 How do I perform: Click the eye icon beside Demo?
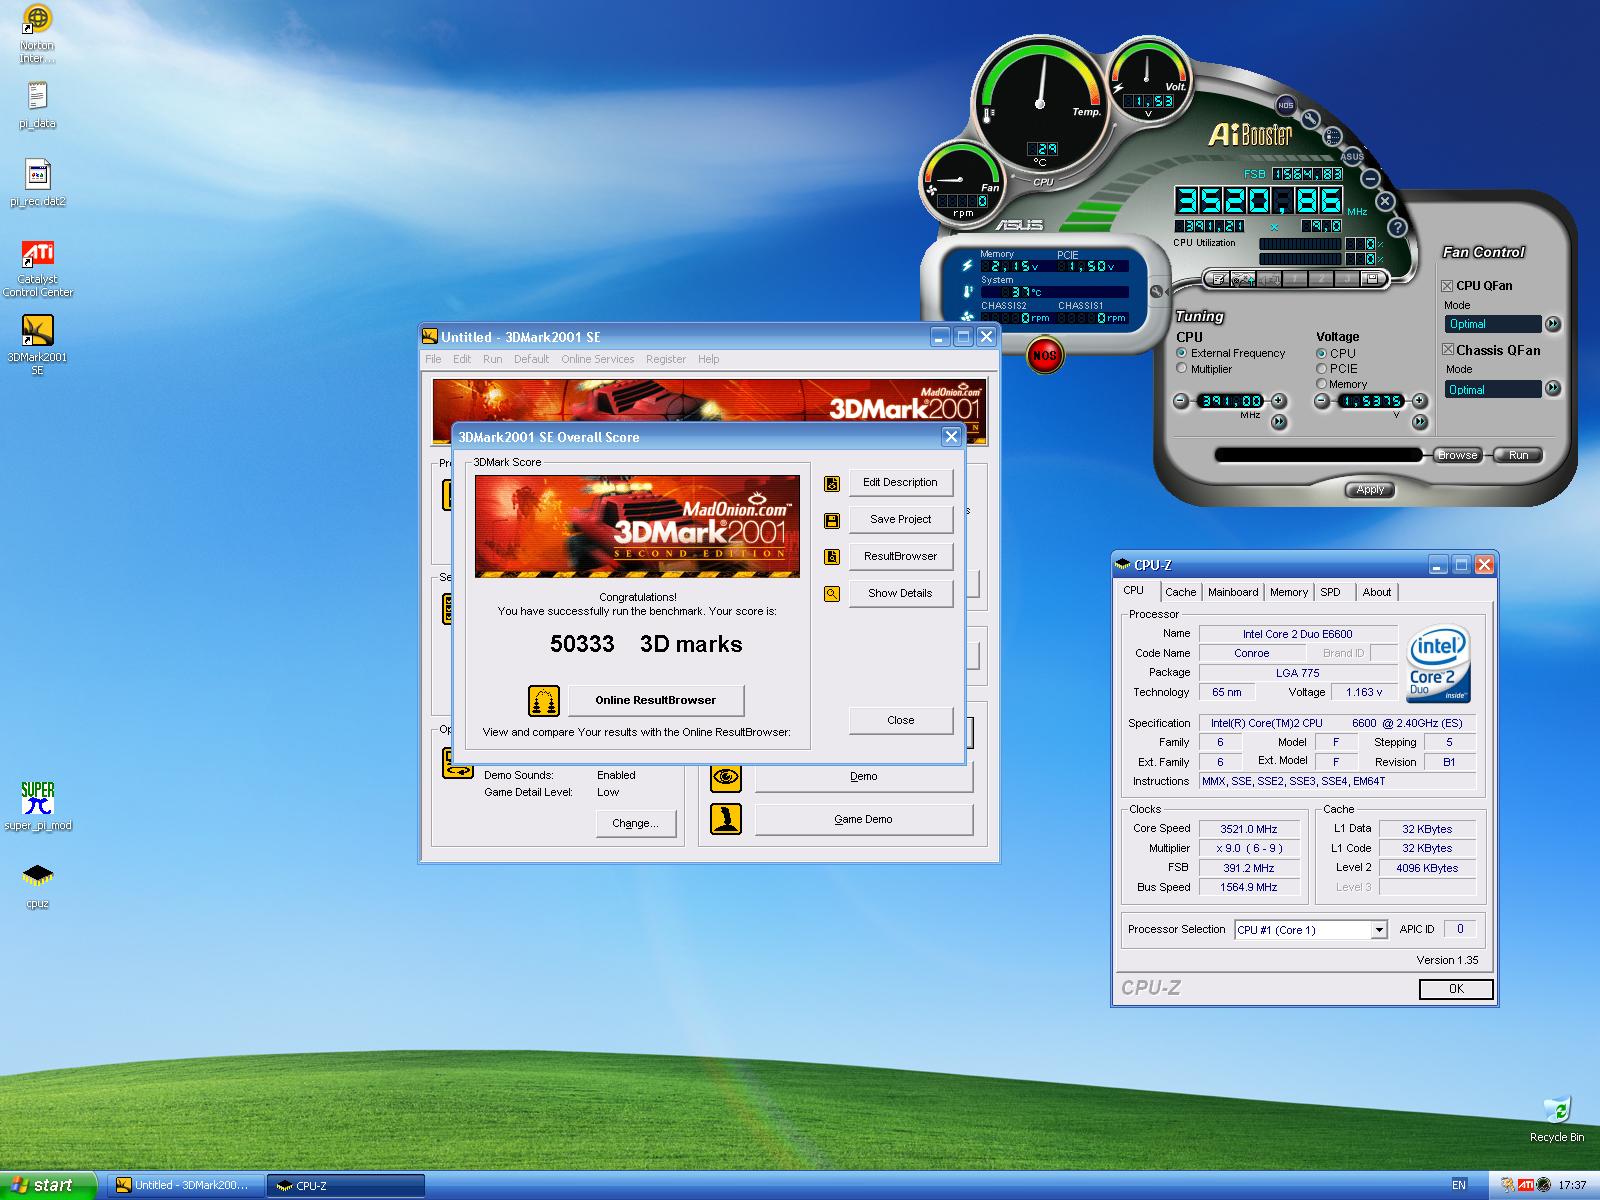coord(726,776)
